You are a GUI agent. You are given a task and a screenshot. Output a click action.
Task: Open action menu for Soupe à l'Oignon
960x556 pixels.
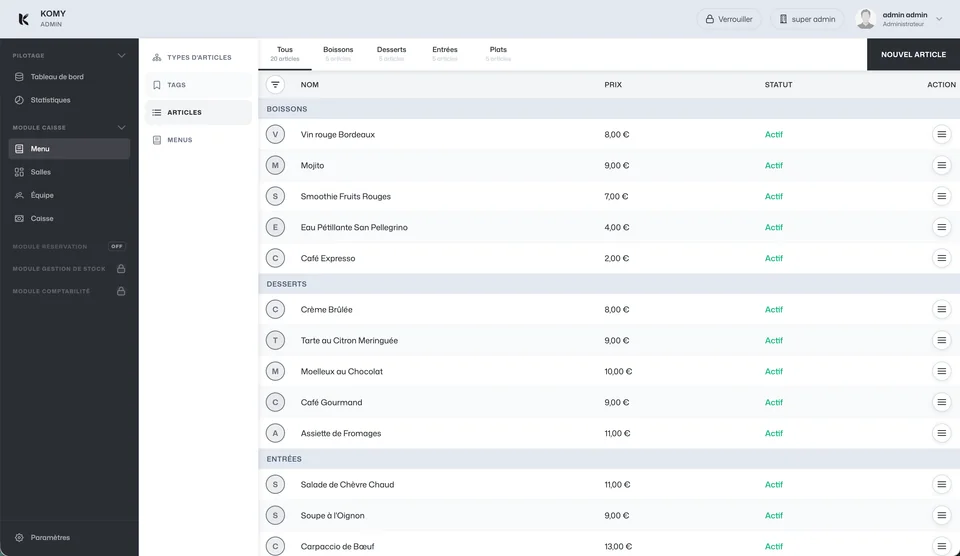[942, 516]
